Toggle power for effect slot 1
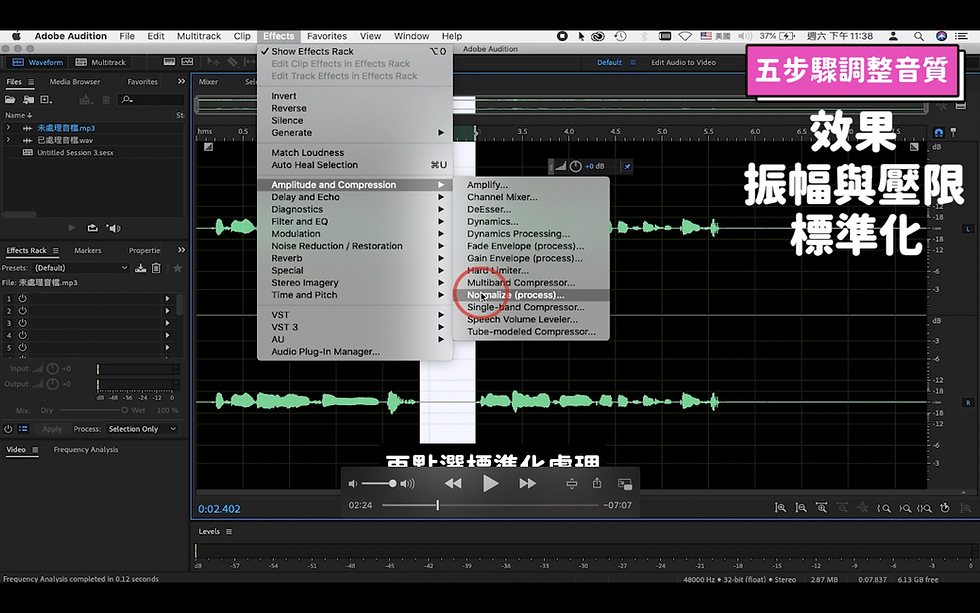This screenshot has height=613, width=980. [22, 299]
